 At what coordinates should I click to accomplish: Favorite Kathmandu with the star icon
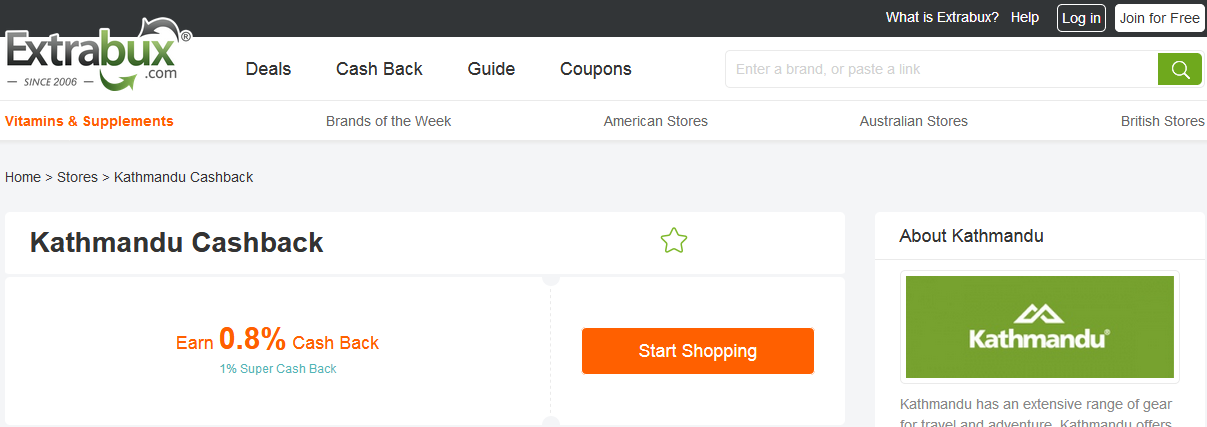click(674, 241)
